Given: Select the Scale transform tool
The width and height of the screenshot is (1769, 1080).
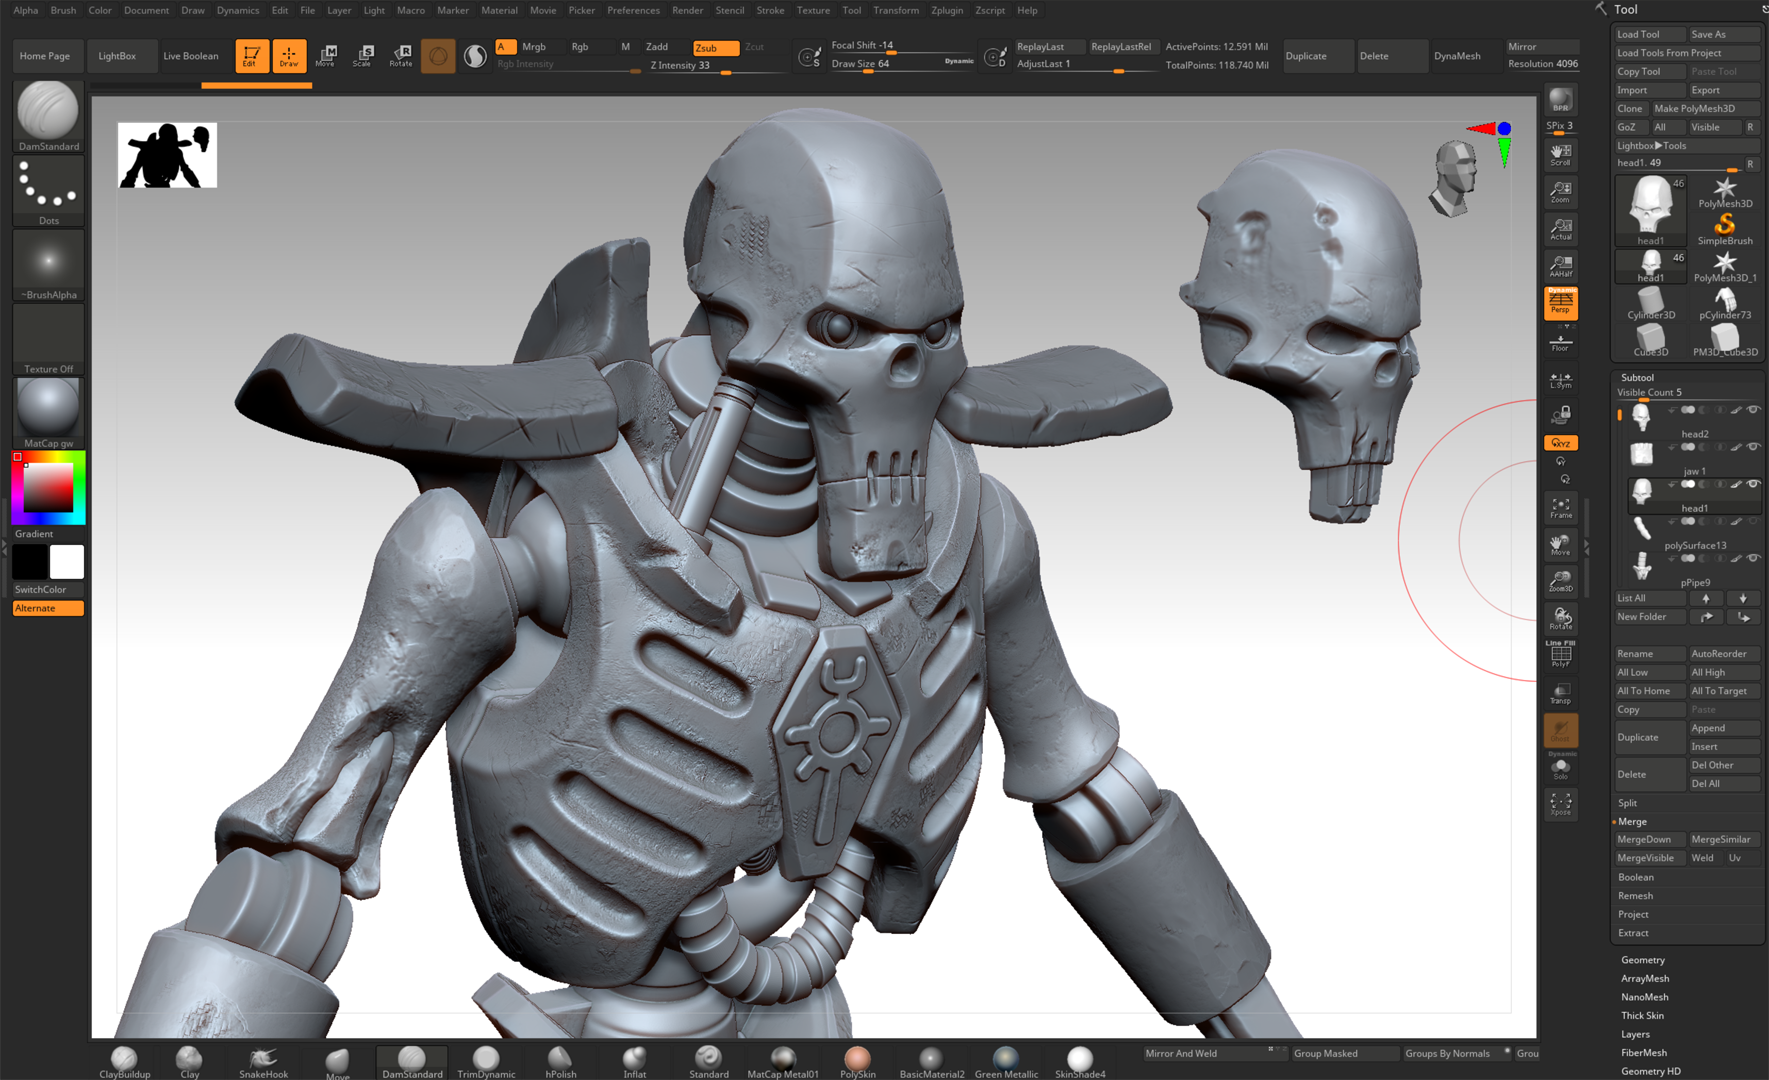Looking at the screenshot, I should (x=363, y=55).
